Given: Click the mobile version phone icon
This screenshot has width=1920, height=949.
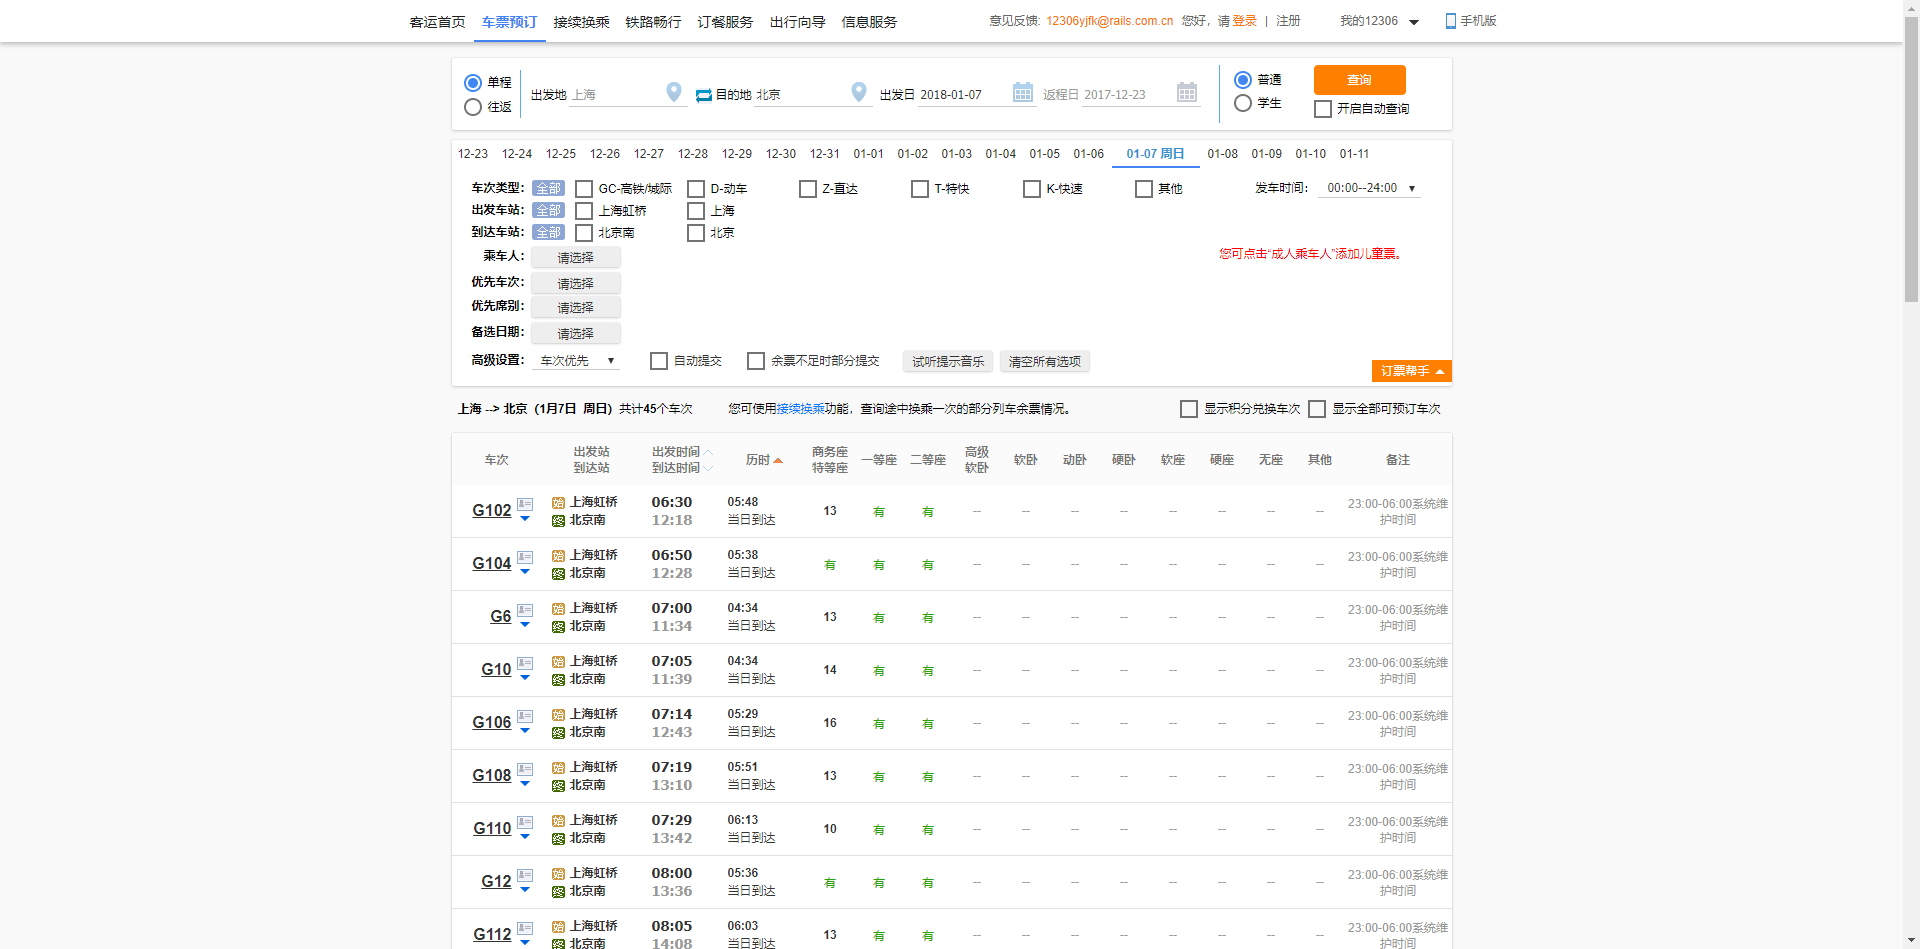Looking at the screenshot, I should [1451, 21].
